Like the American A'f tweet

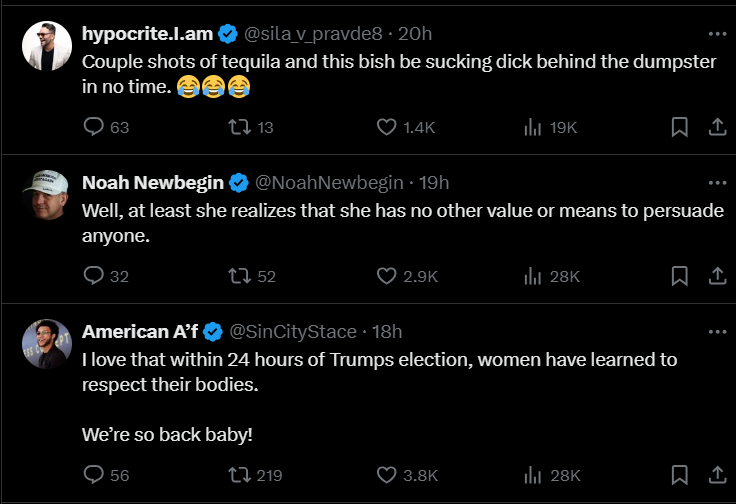pyautogui.click(x=388, y=475)
